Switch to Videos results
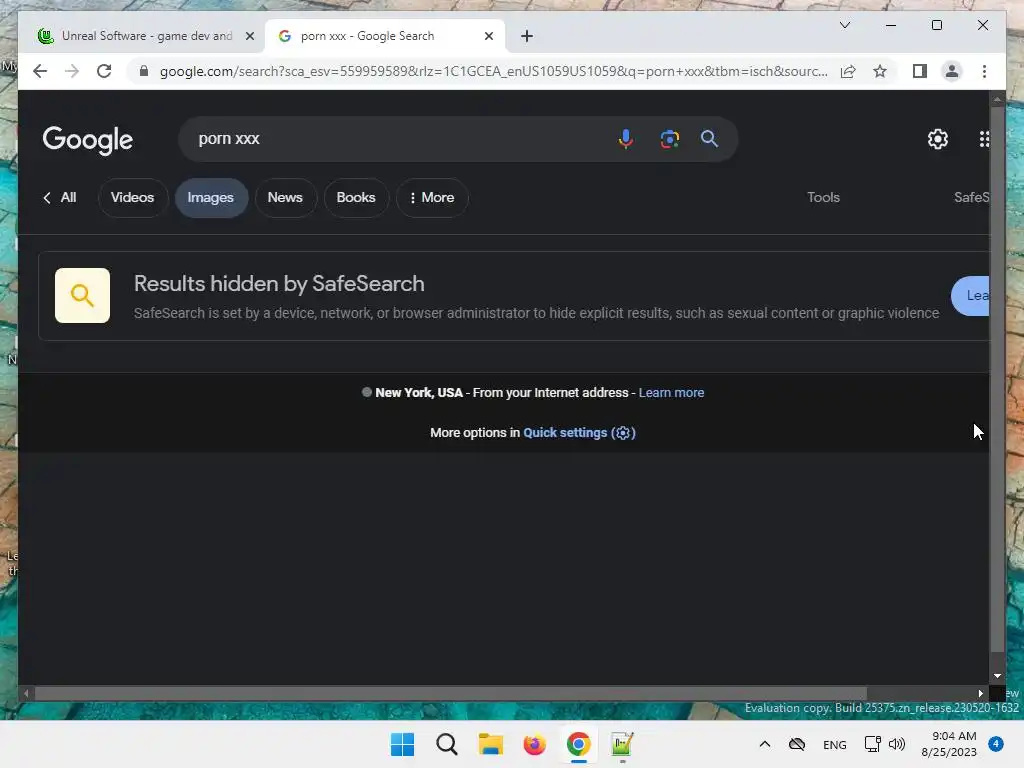1024x768 pixels. [133, 197]
